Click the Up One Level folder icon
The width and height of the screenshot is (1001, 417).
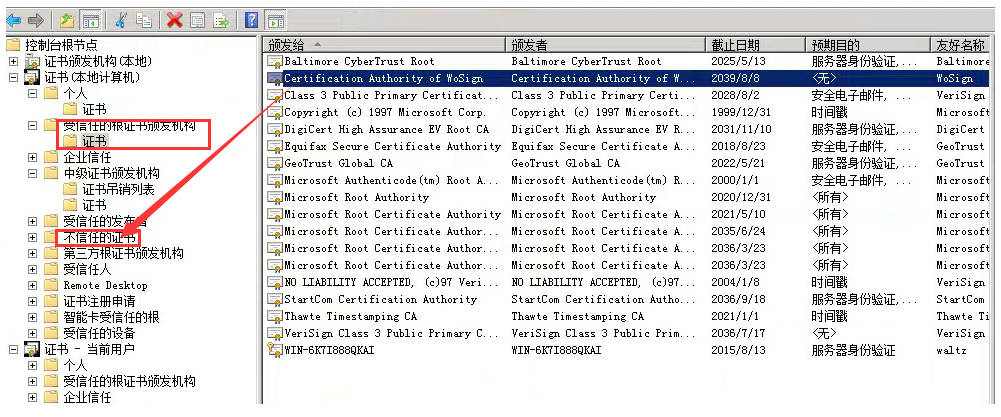(x=67, y=19)
